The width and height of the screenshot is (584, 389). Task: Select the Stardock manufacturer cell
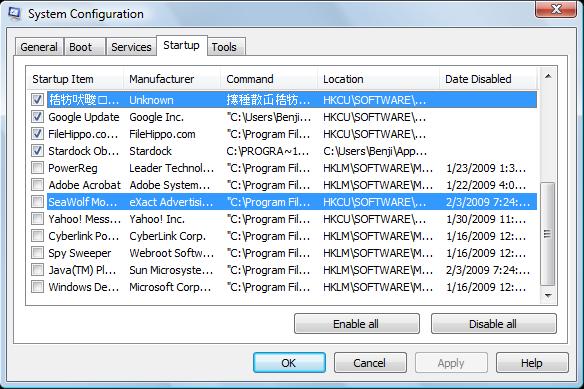[x=150, y=151]
